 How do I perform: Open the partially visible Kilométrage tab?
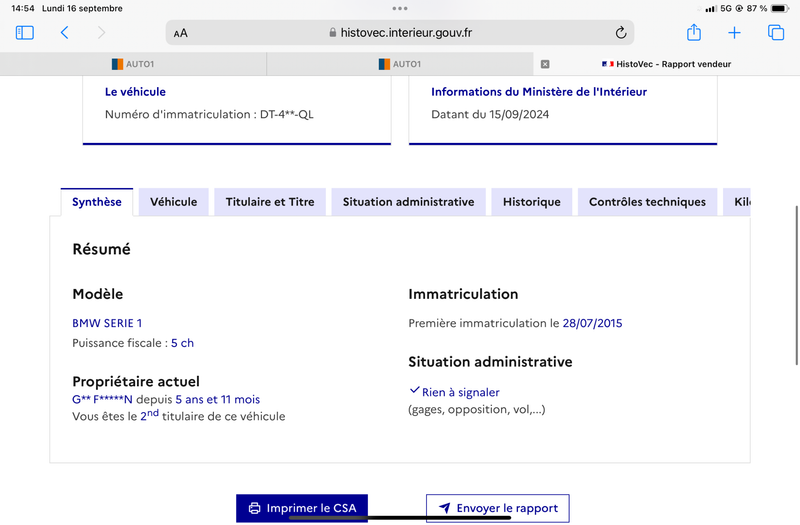(737, 202)
